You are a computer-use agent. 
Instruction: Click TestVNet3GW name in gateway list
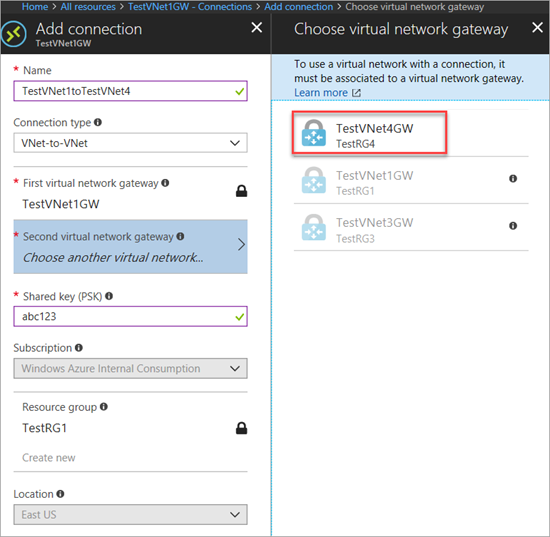375,223
